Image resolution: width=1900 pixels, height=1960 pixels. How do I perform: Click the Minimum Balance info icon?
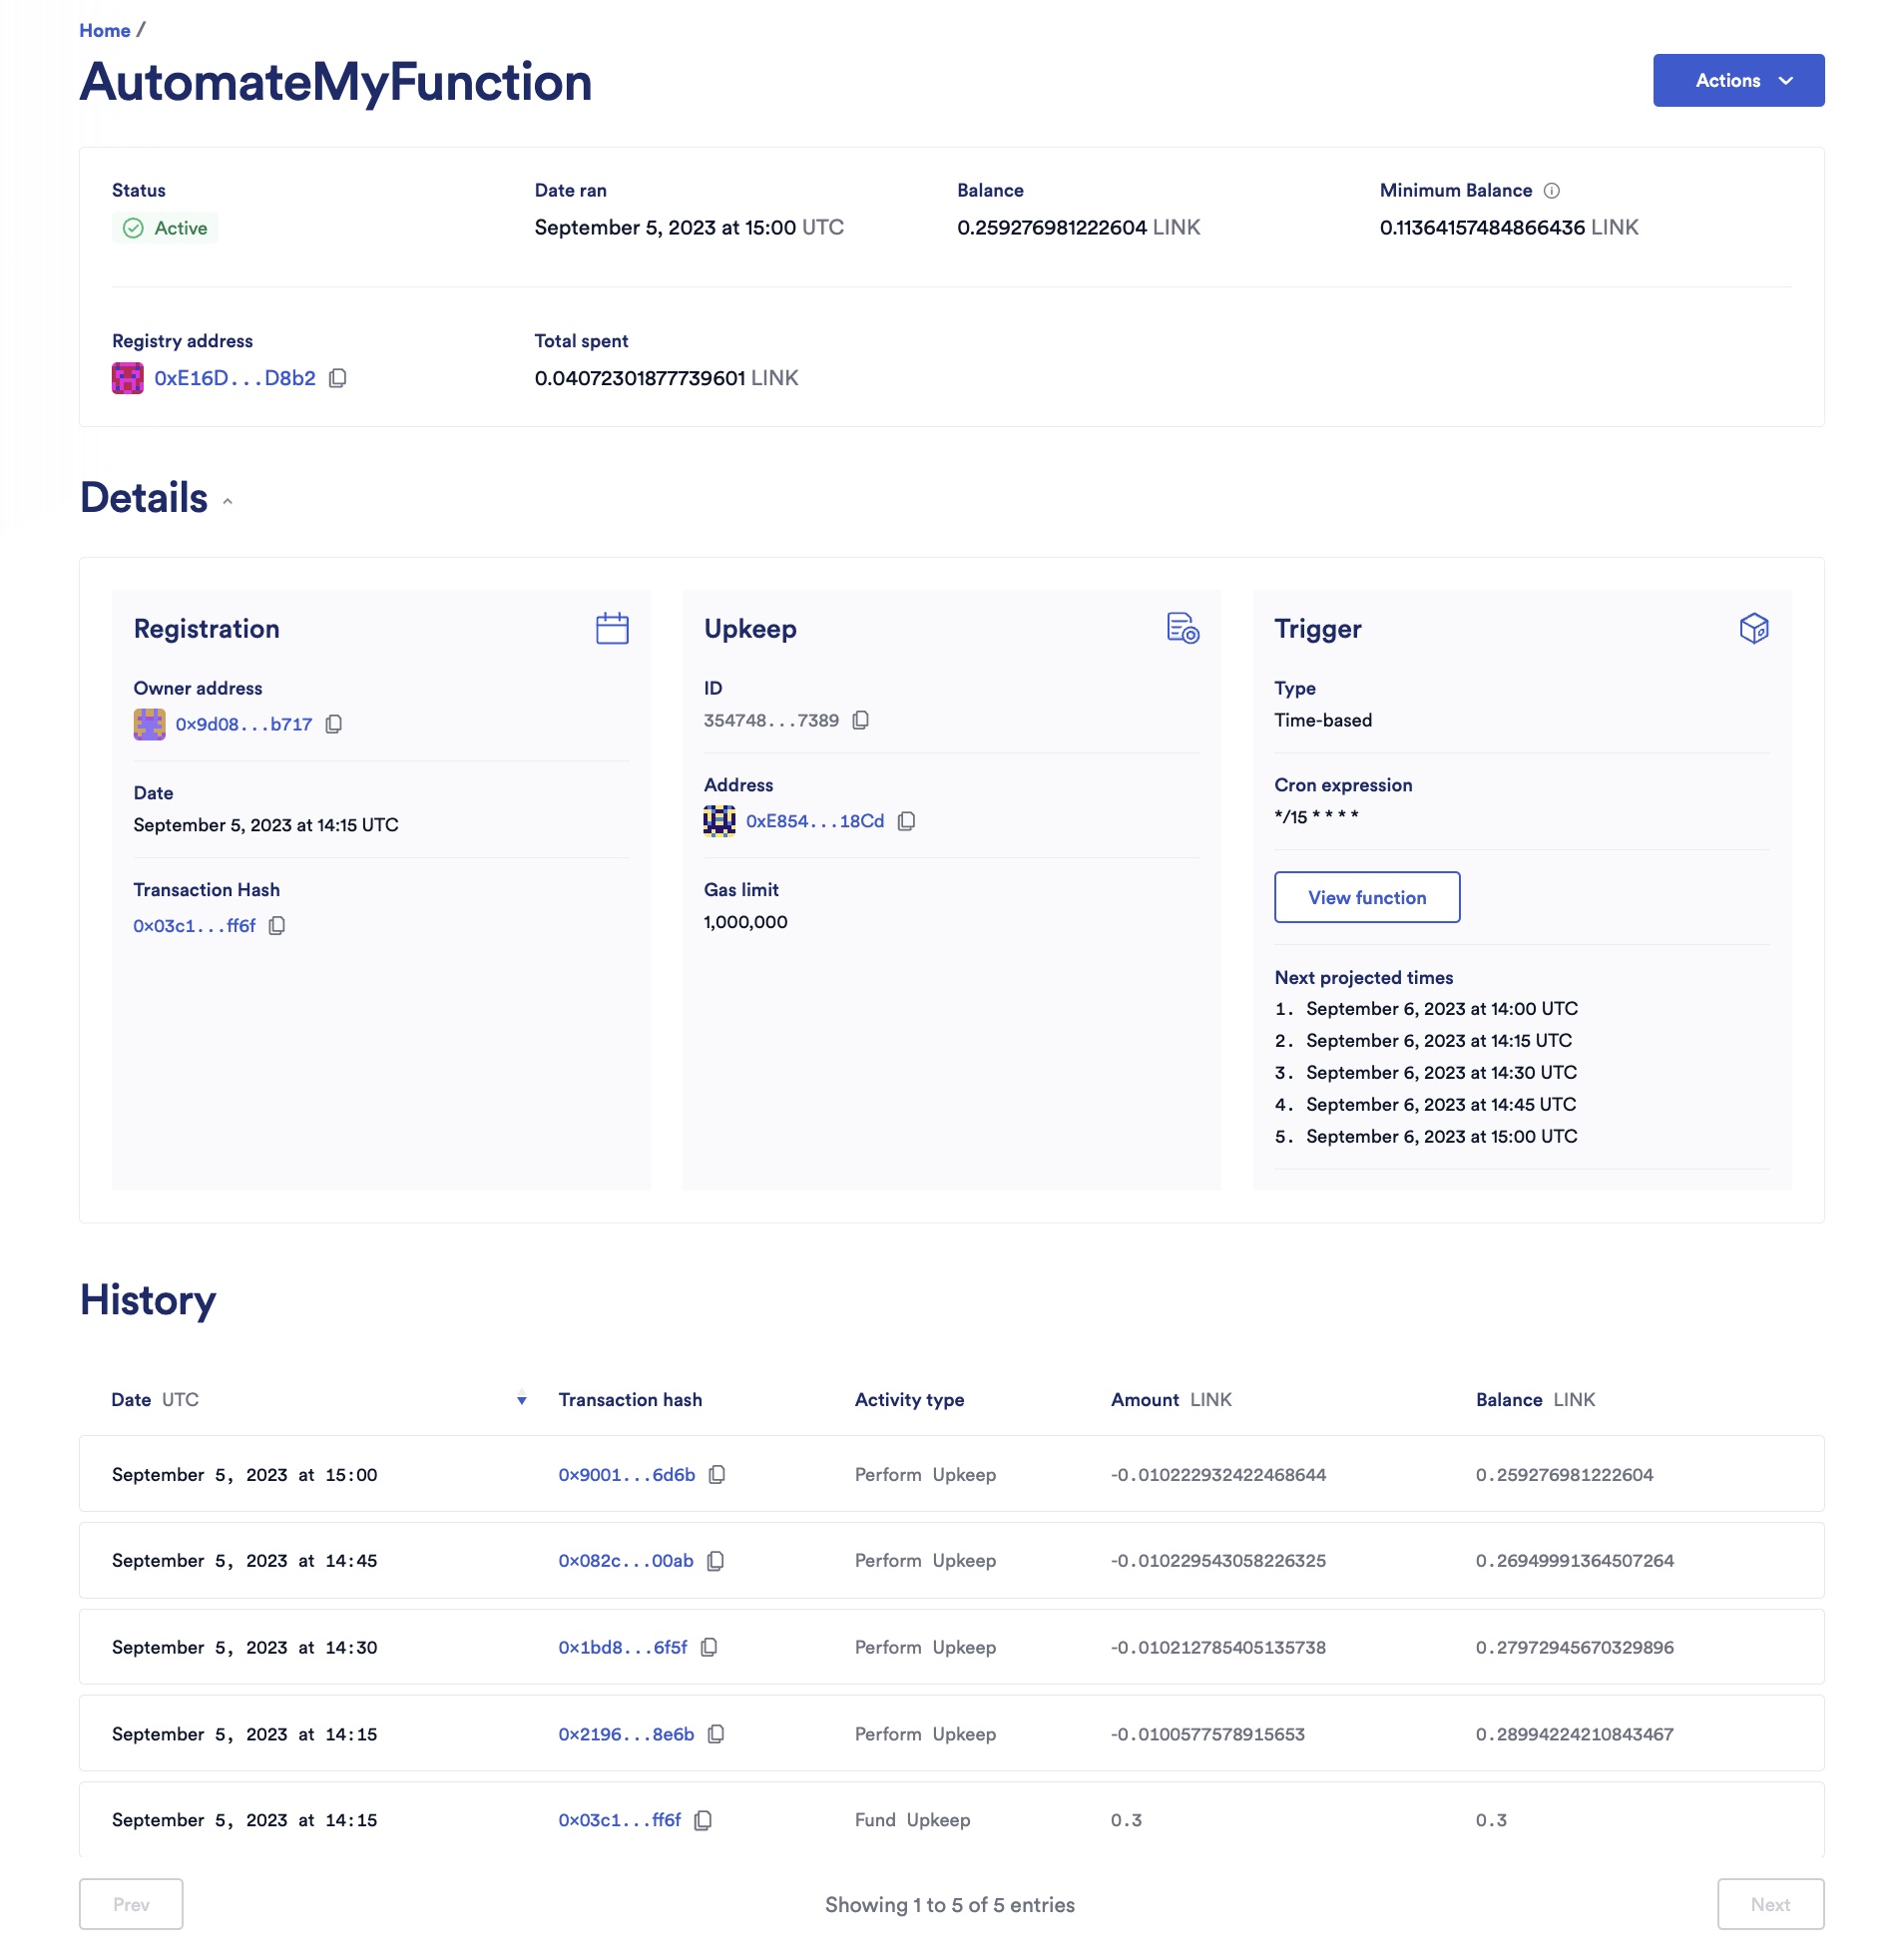(1551, 190)
